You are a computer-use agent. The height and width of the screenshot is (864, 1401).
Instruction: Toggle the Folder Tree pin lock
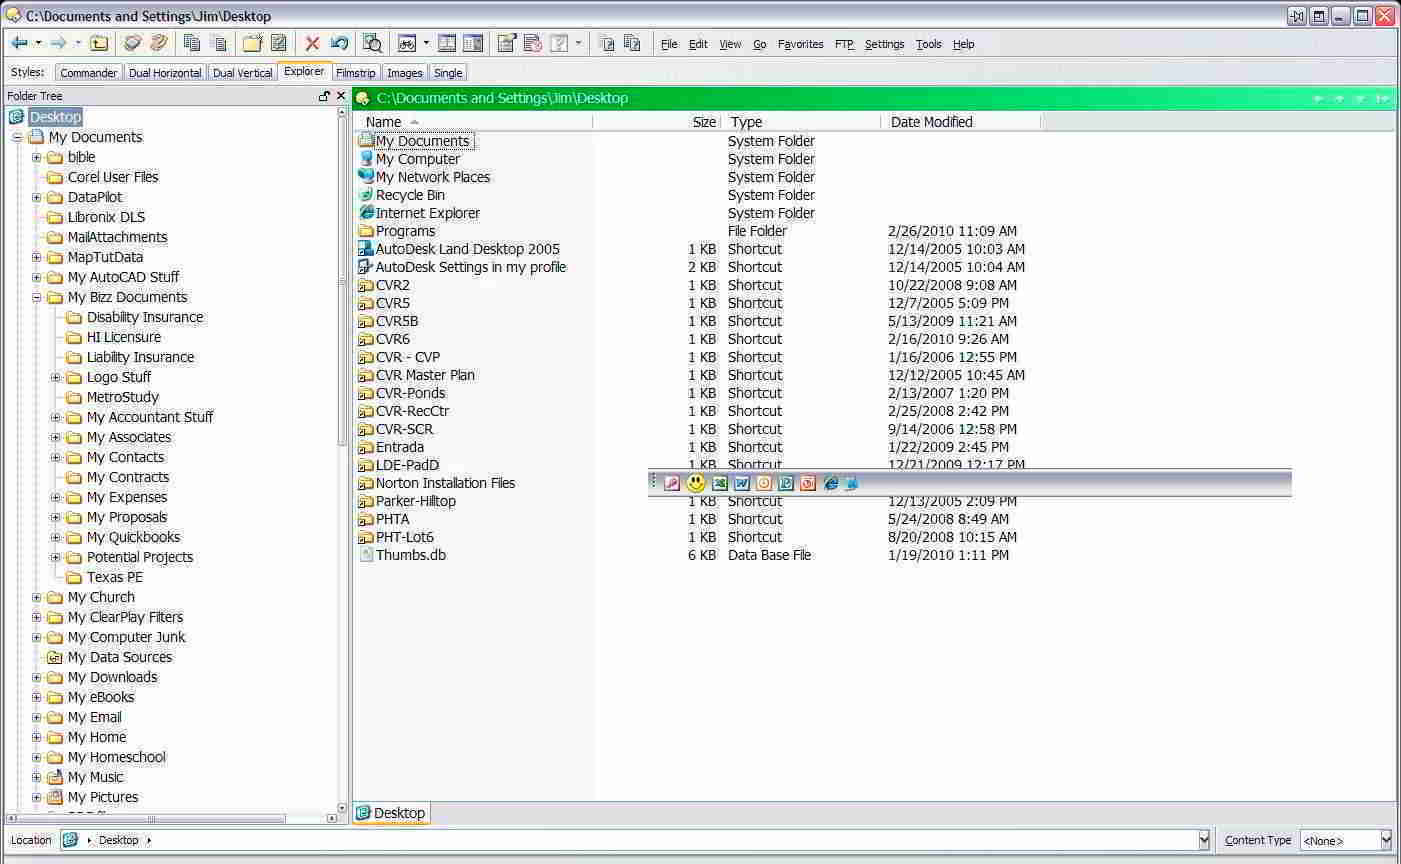tap(324, 96)
